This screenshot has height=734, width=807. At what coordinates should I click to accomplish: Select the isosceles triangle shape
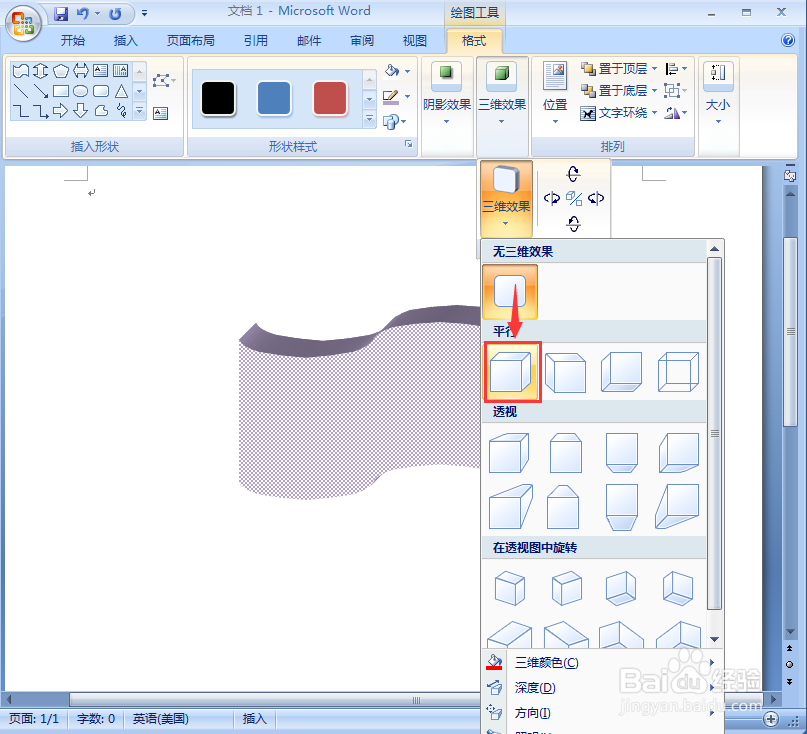tap(121, 91)
